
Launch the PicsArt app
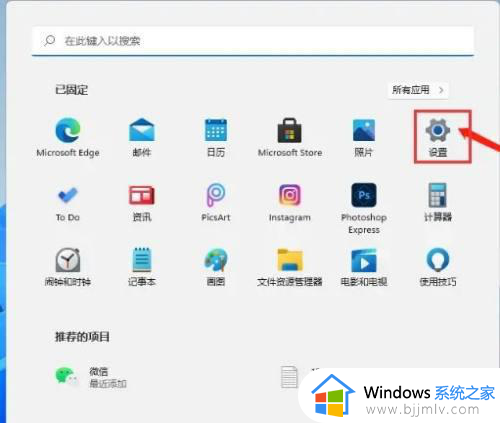216,202
